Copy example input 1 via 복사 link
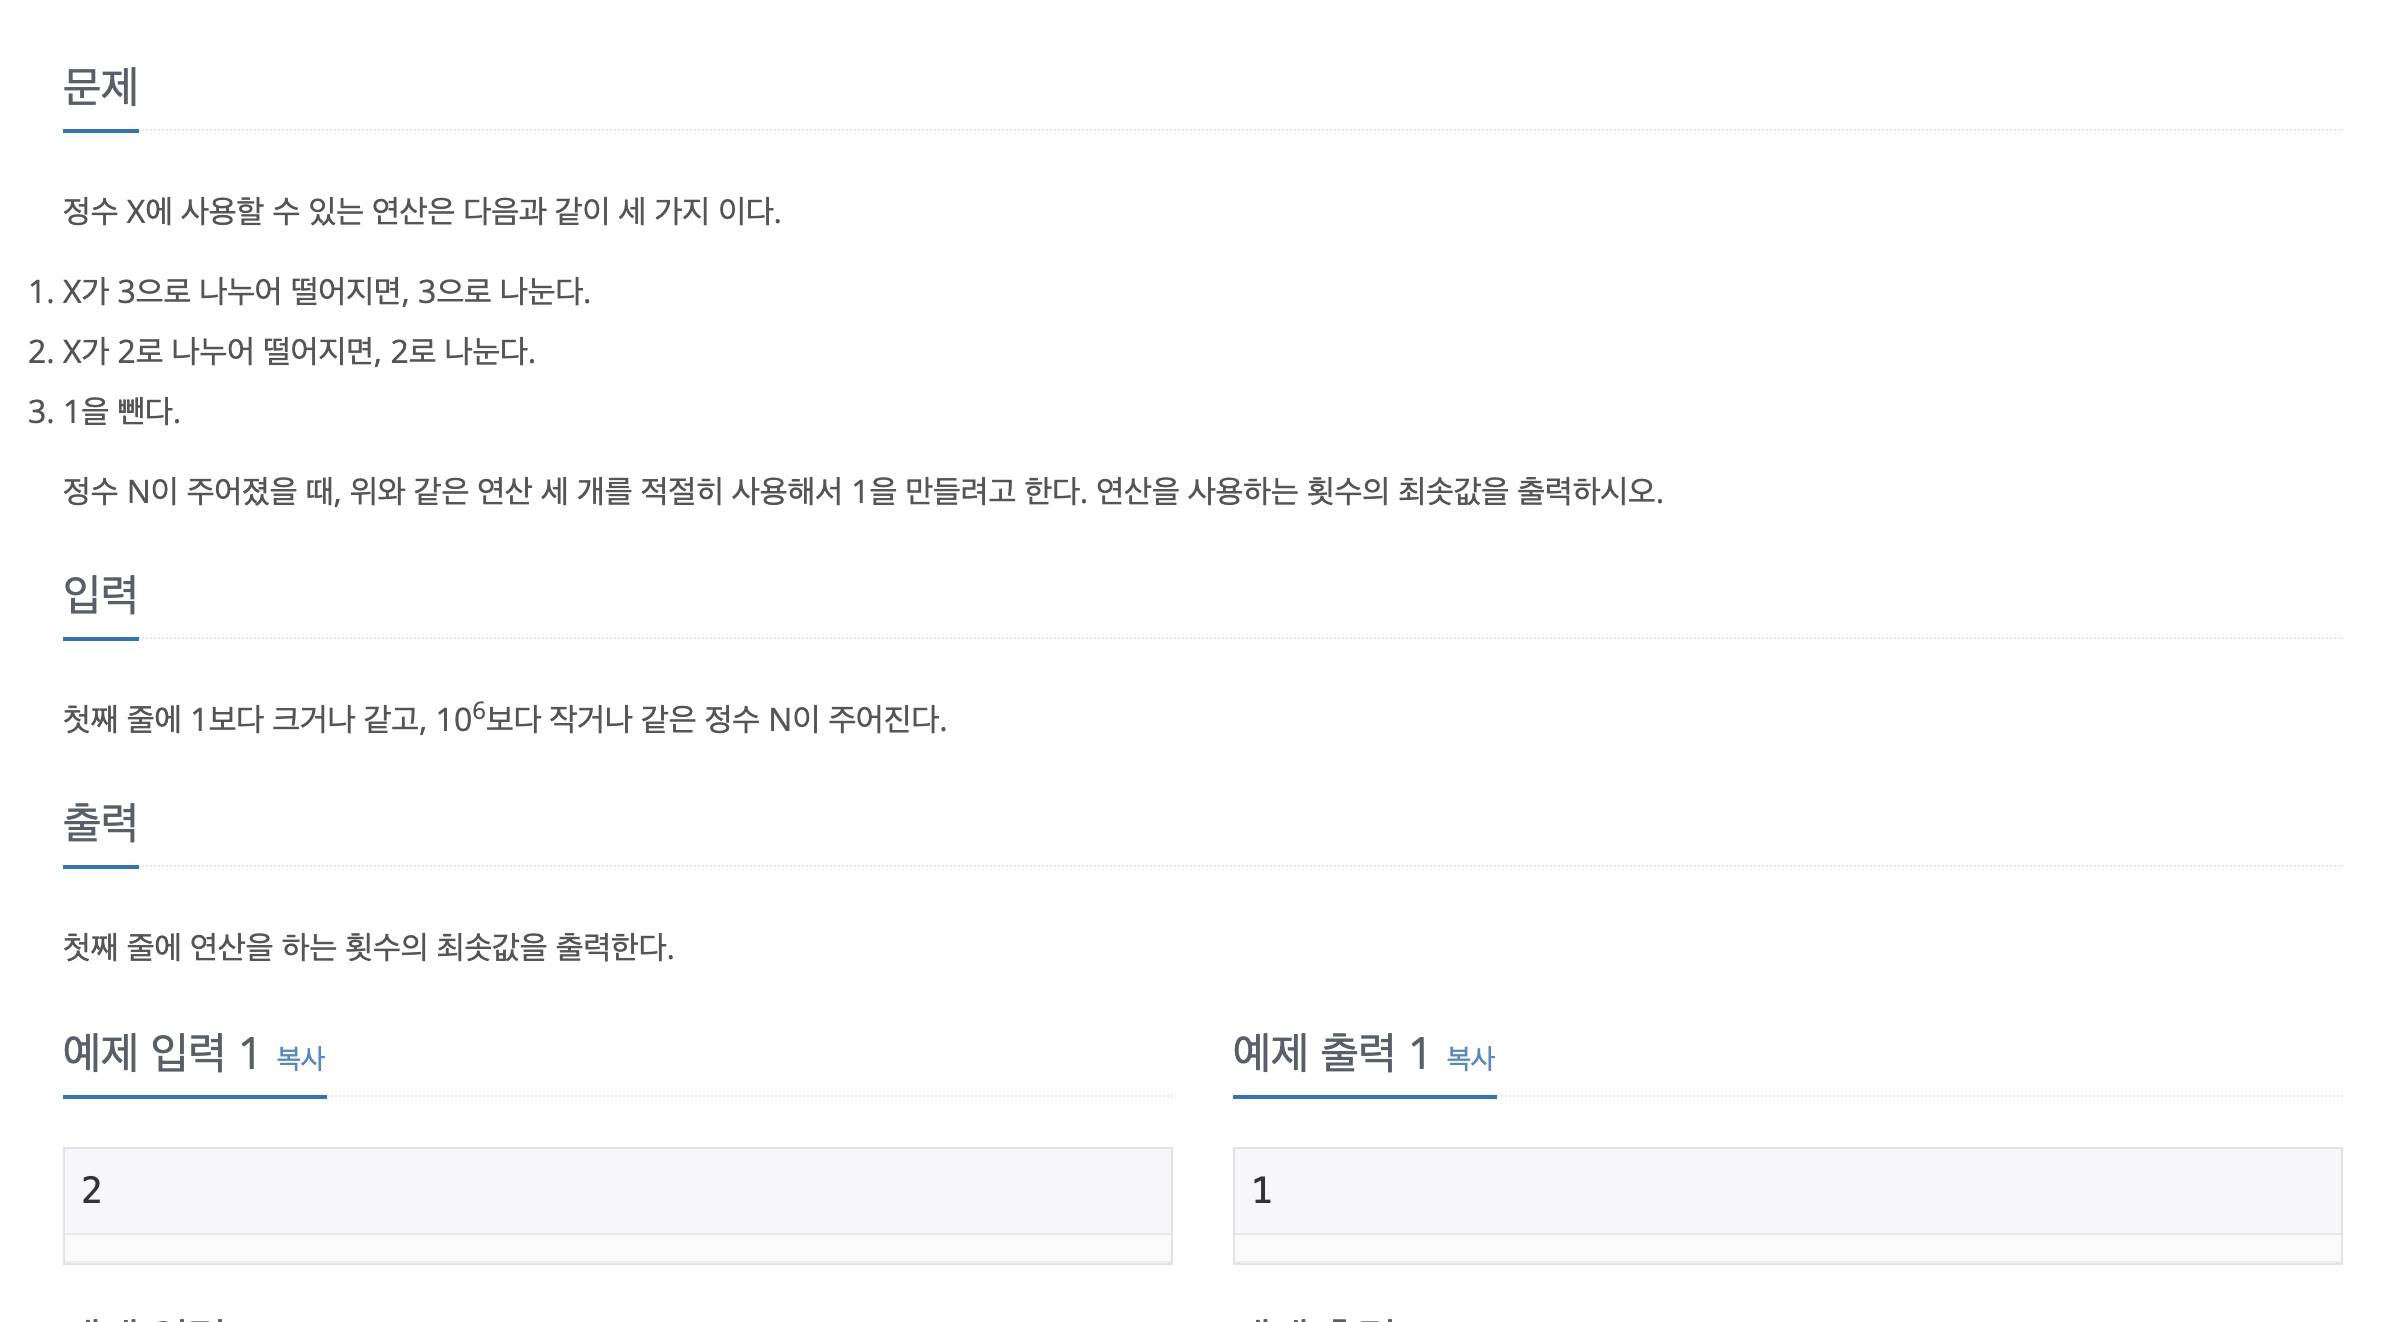Screen dimensions: 2390x1322 tap(300, 1058)
